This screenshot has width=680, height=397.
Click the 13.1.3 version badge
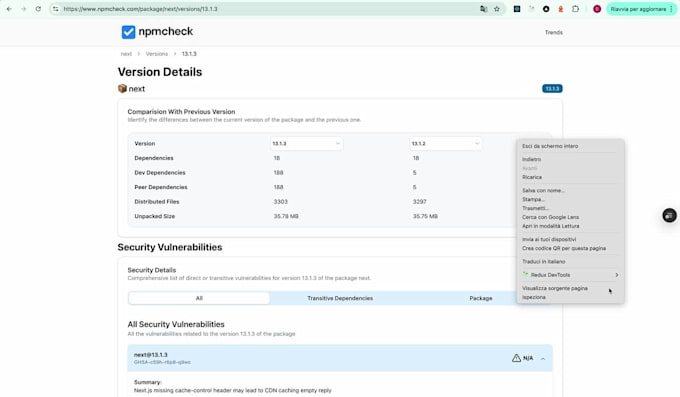tap(552, 89)
